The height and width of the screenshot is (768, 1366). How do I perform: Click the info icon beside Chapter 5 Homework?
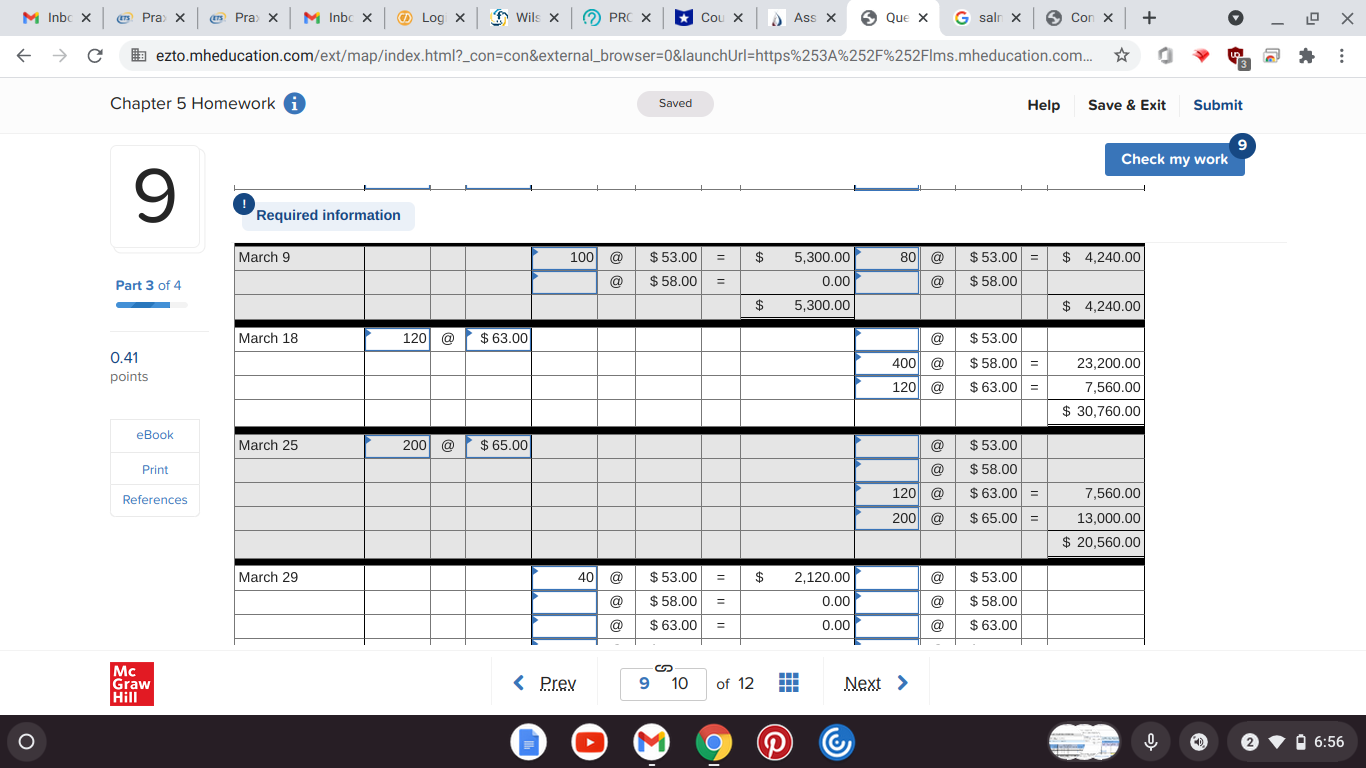tap(295, 104)
